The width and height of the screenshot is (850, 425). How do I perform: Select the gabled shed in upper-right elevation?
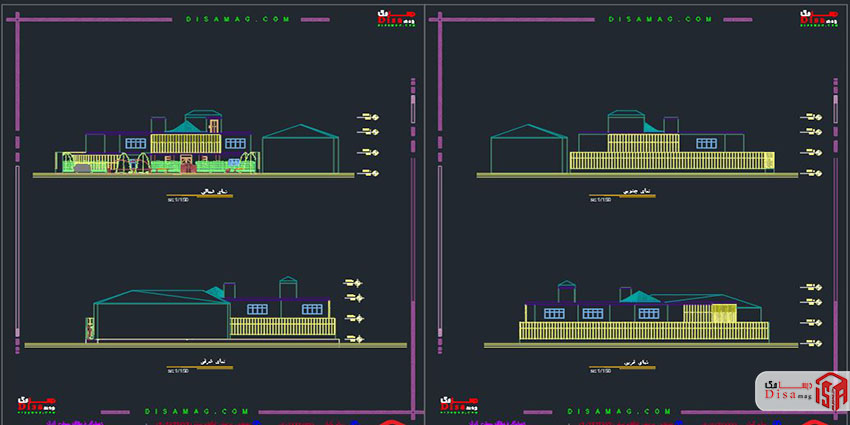[x=530, y=150]
